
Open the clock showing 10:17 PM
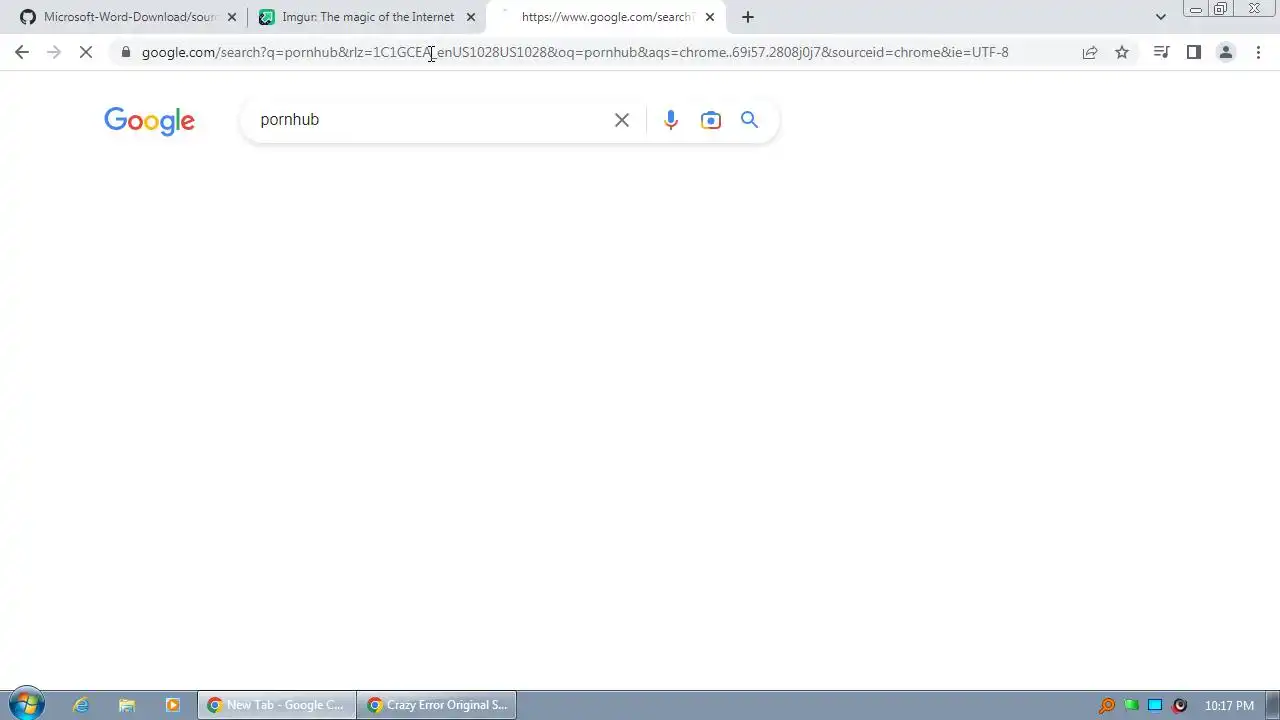click(1229, 705)
